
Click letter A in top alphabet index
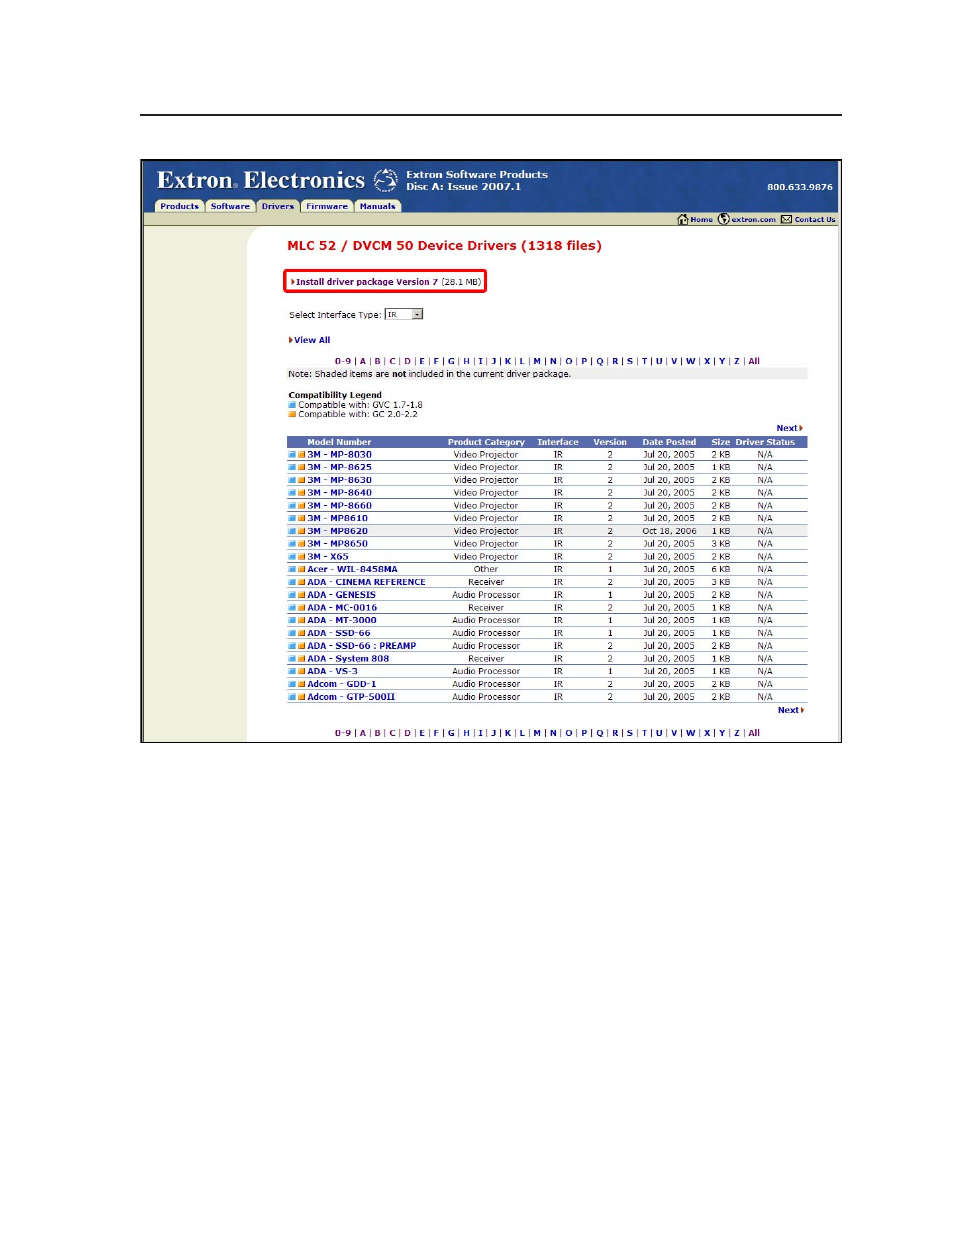[x=363, y=361]
